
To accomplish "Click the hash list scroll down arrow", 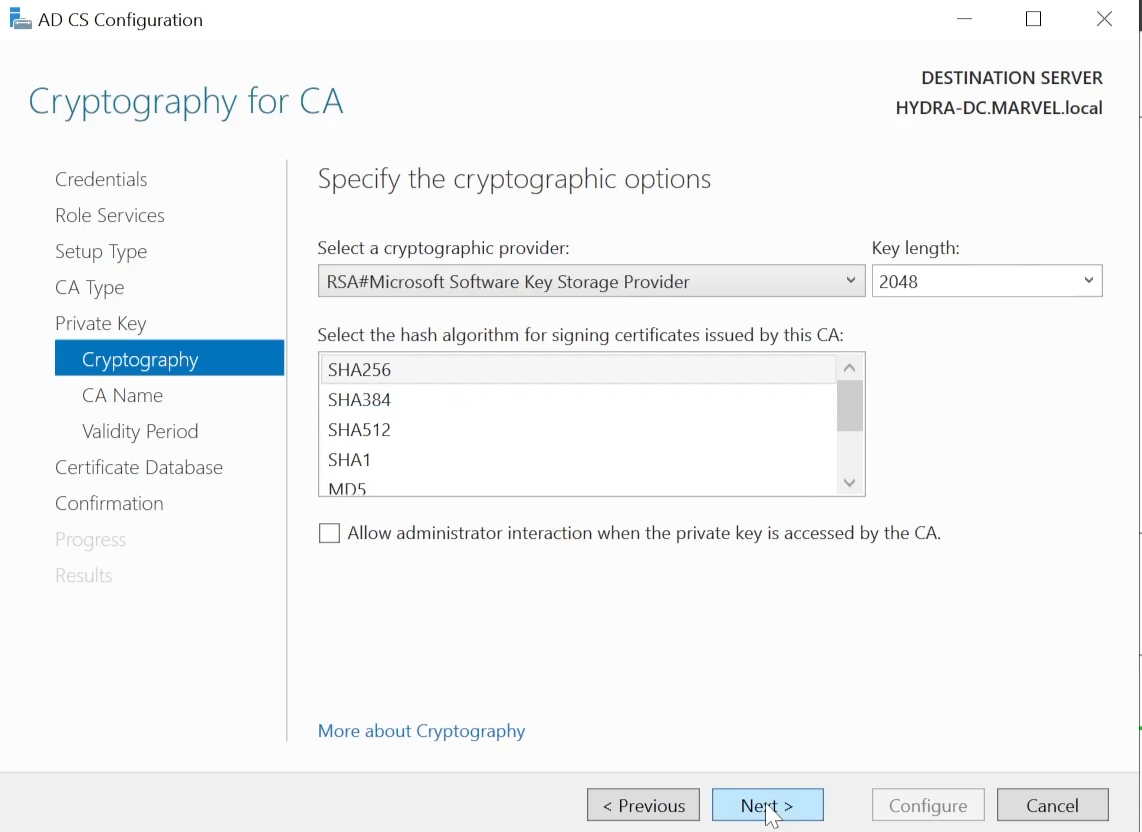I will [849, 482].
